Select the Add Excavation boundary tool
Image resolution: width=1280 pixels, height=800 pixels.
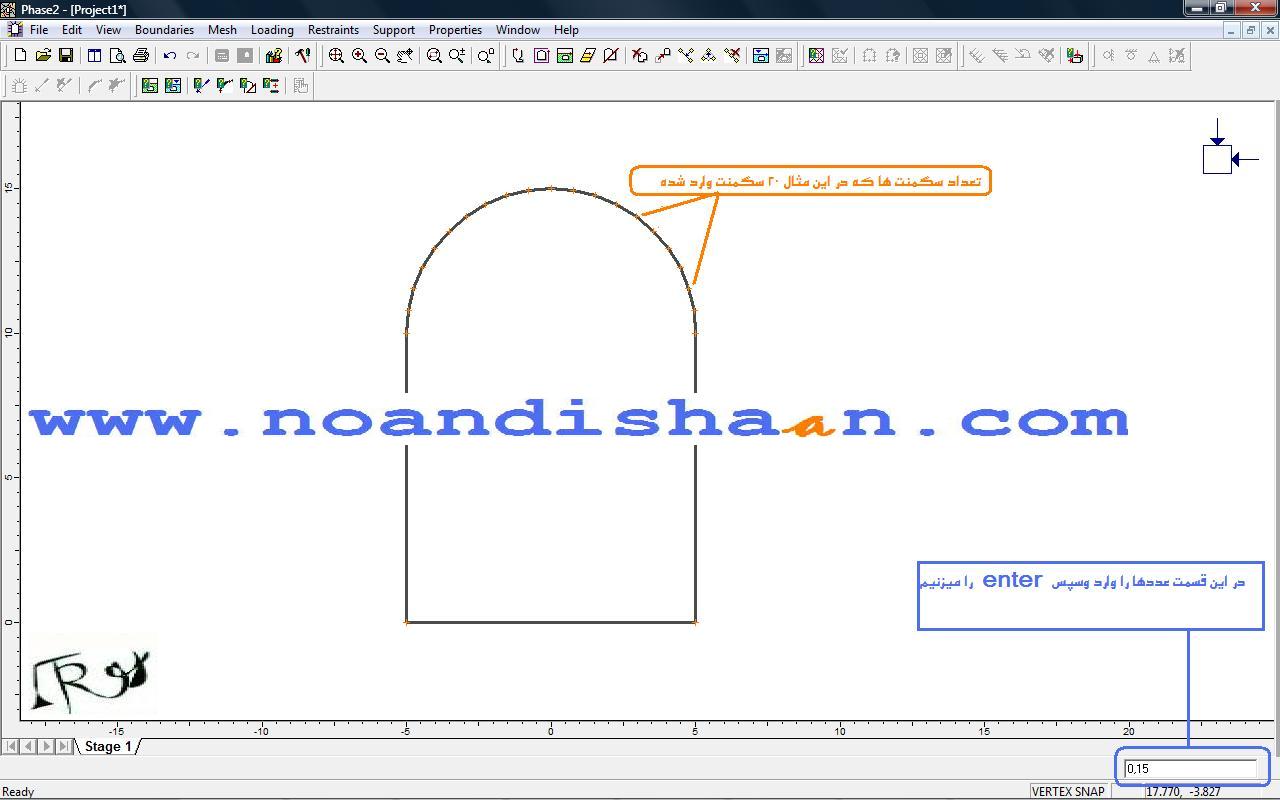(518, 56)
